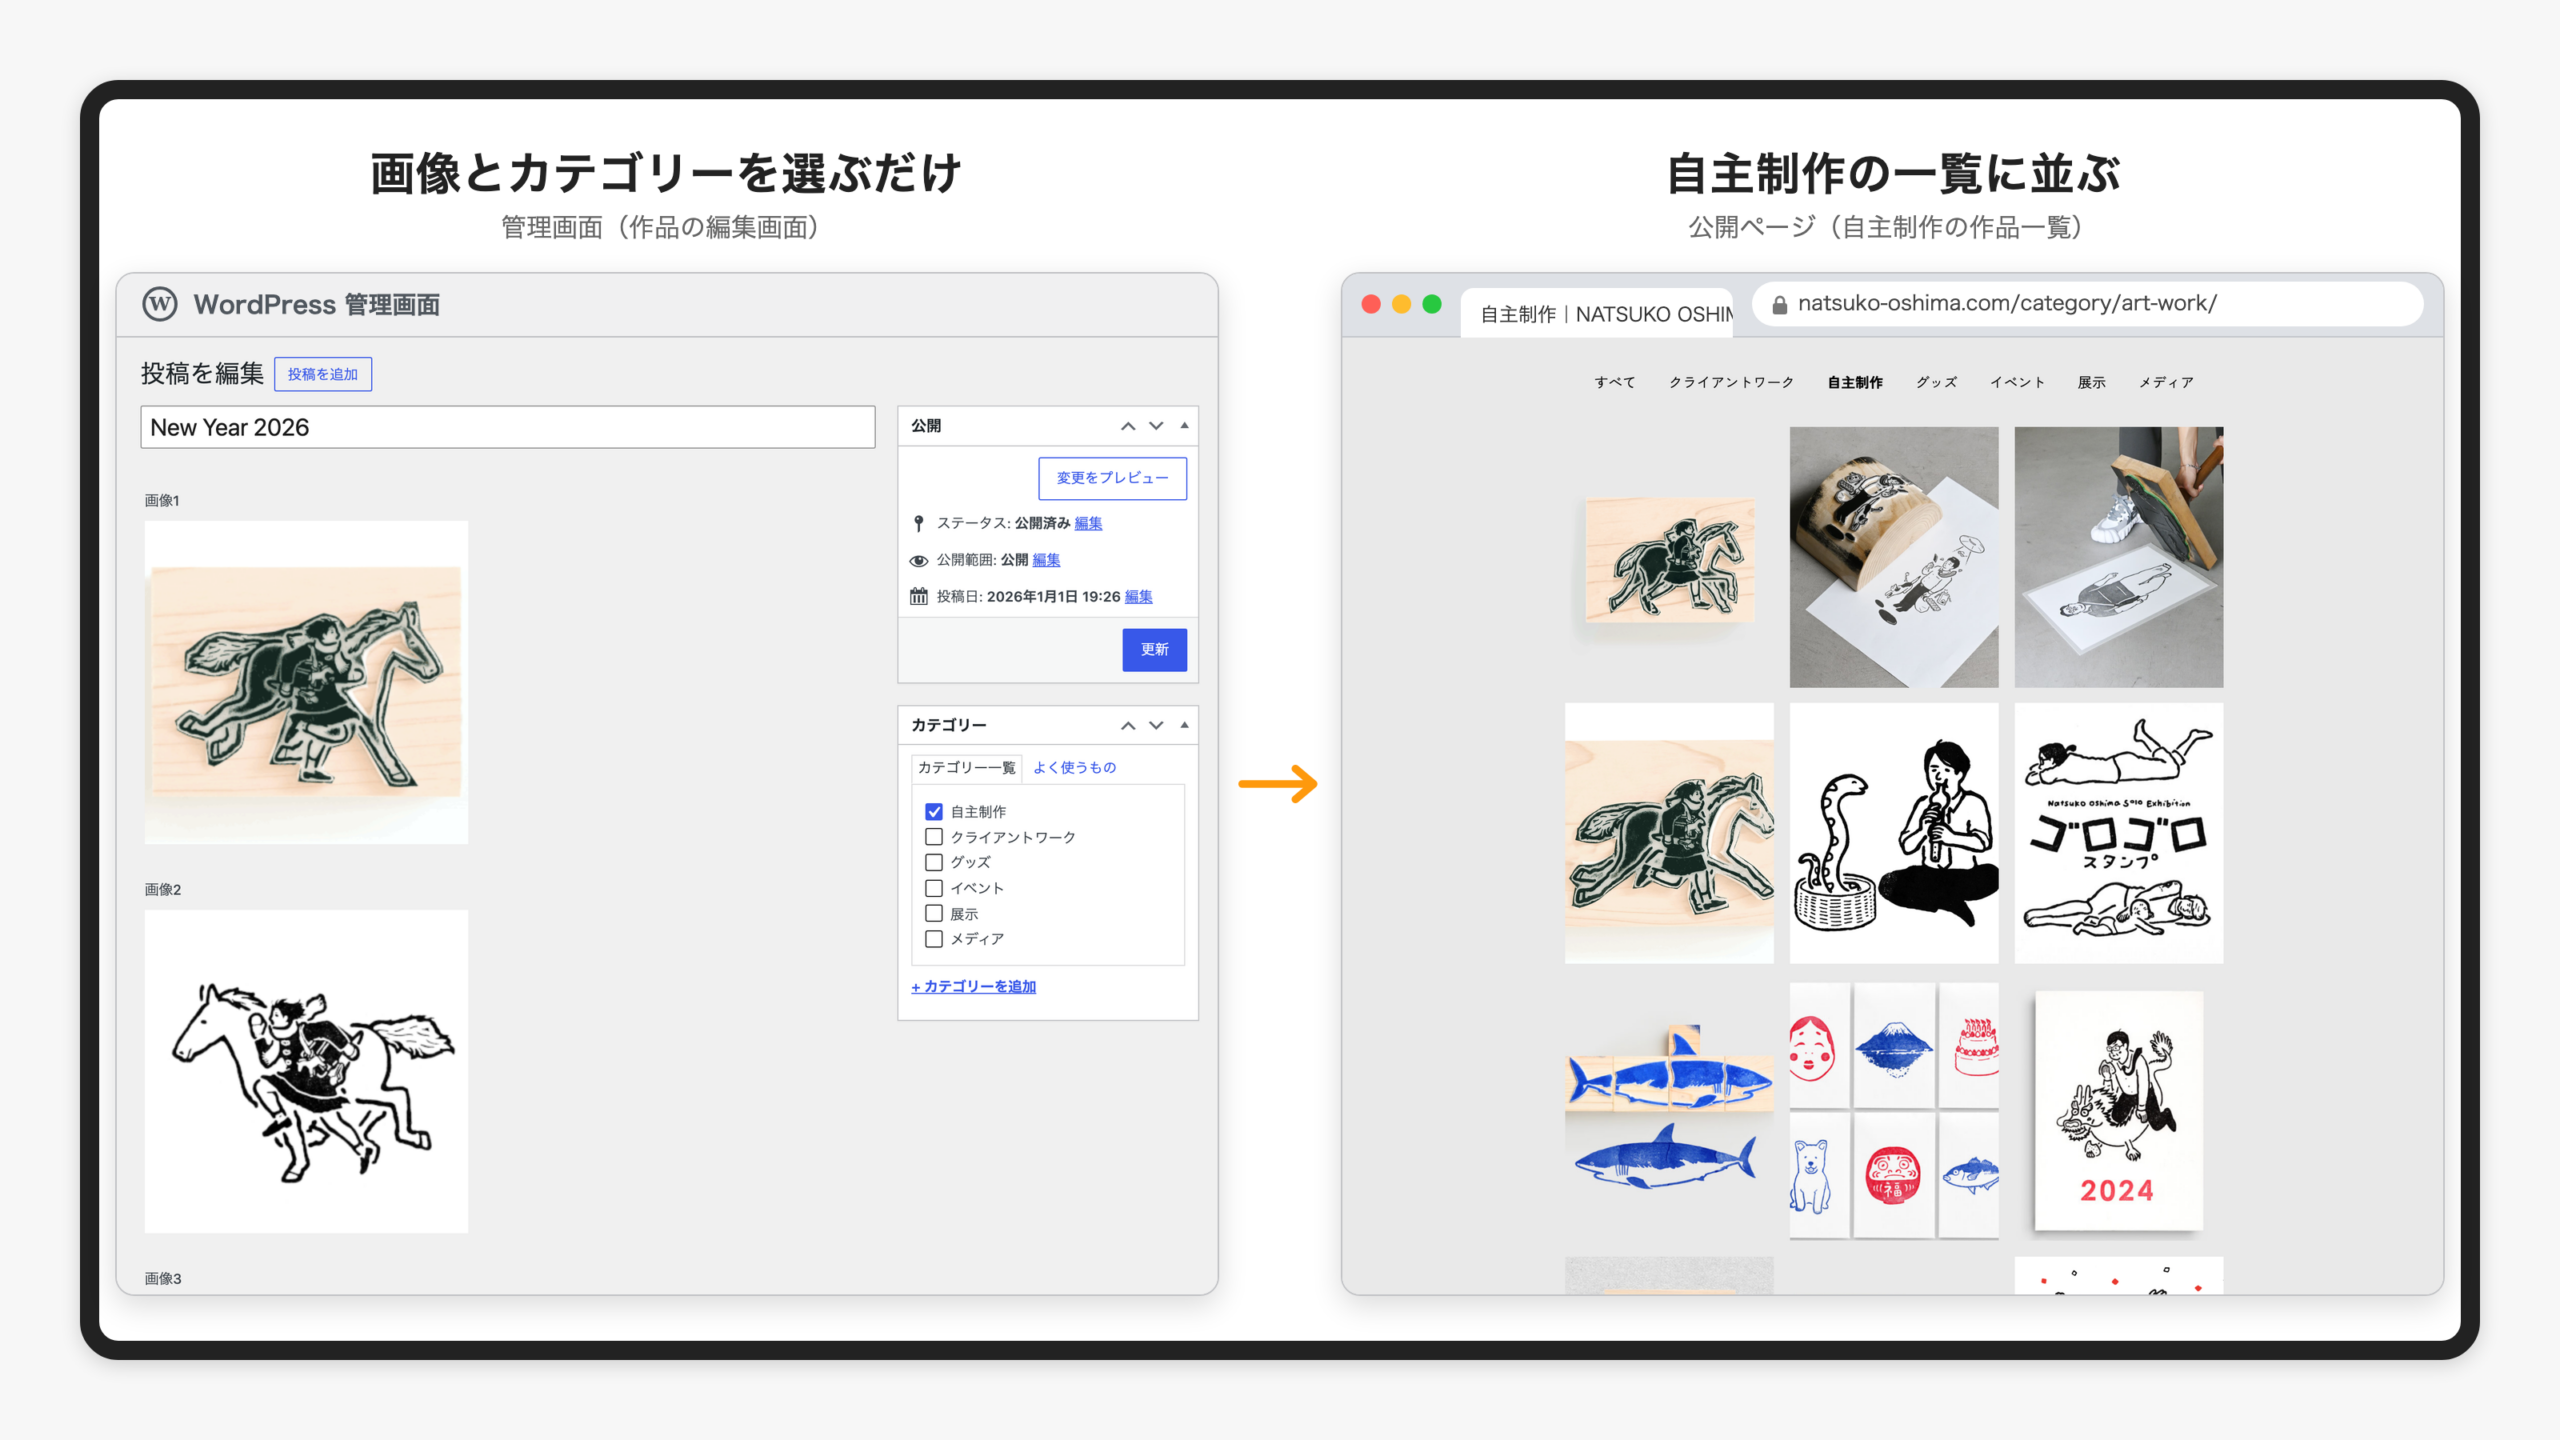Click the New Year 2026 title field
This screenshot has width=2560, height=1440.
point(508,427)
